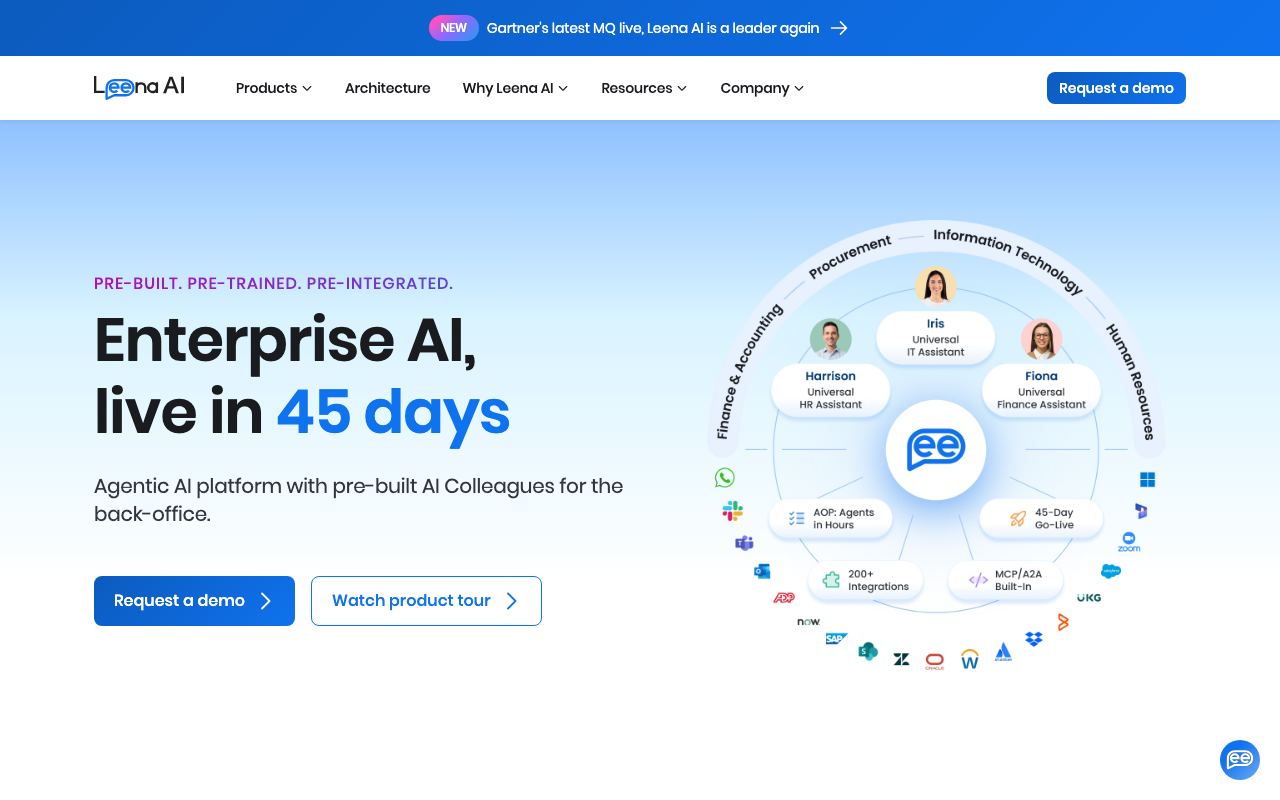Click the UKG logo
Screen dimensions: 1280x800
[1089, 598]
